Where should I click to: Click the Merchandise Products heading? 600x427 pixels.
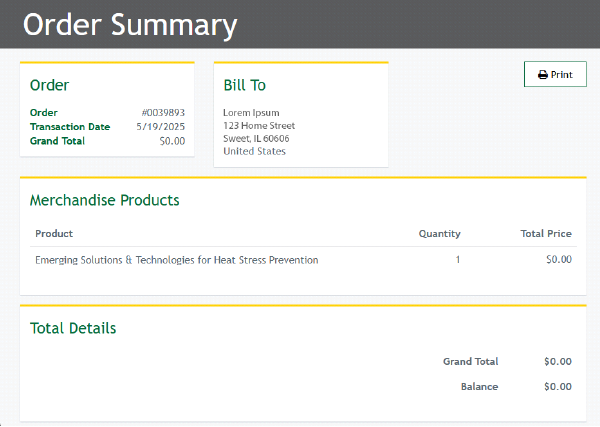(105, 200)
